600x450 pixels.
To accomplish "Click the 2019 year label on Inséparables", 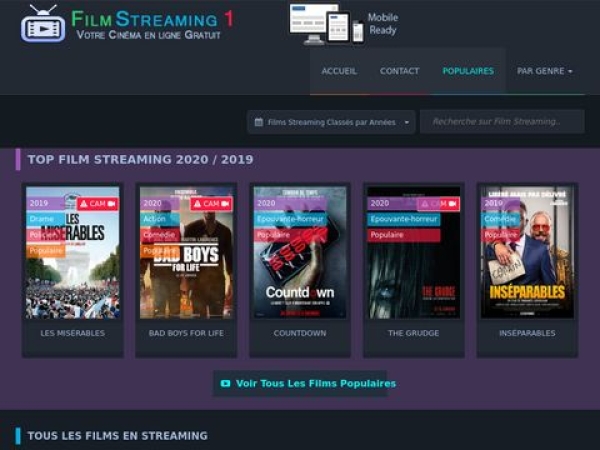I will point(500,204).
